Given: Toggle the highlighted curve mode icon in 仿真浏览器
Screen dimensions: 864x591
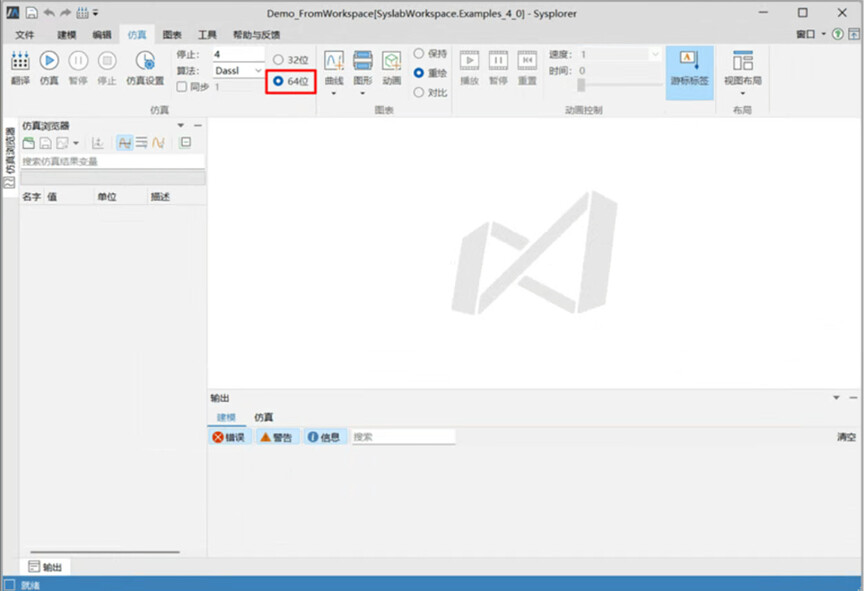Looking at the screenshot, I should (125, 143).
